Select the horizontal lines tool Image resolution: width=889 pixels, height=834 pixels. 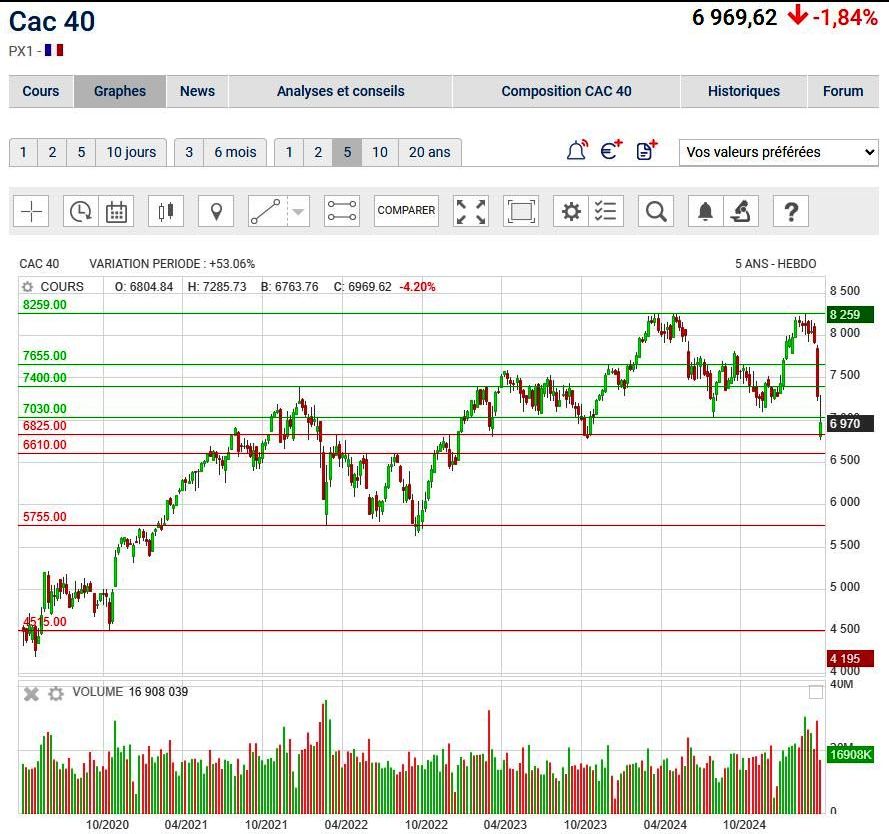342,211
